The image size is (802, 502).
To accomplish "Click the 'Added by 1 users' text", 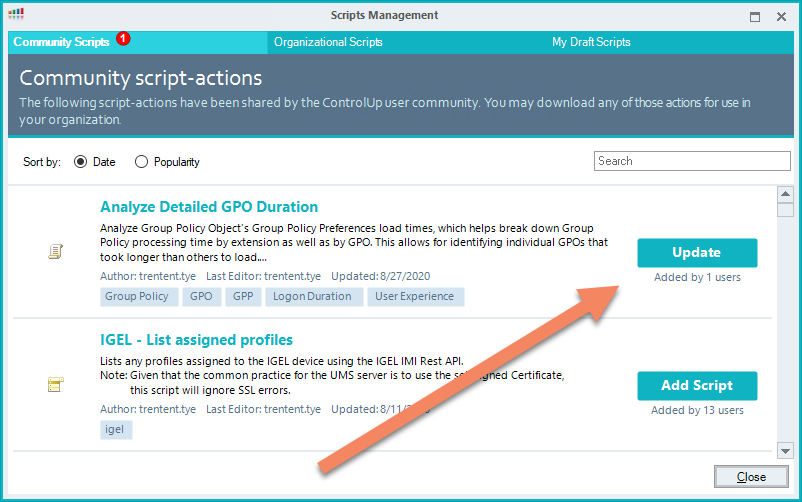I will point(697,277).
